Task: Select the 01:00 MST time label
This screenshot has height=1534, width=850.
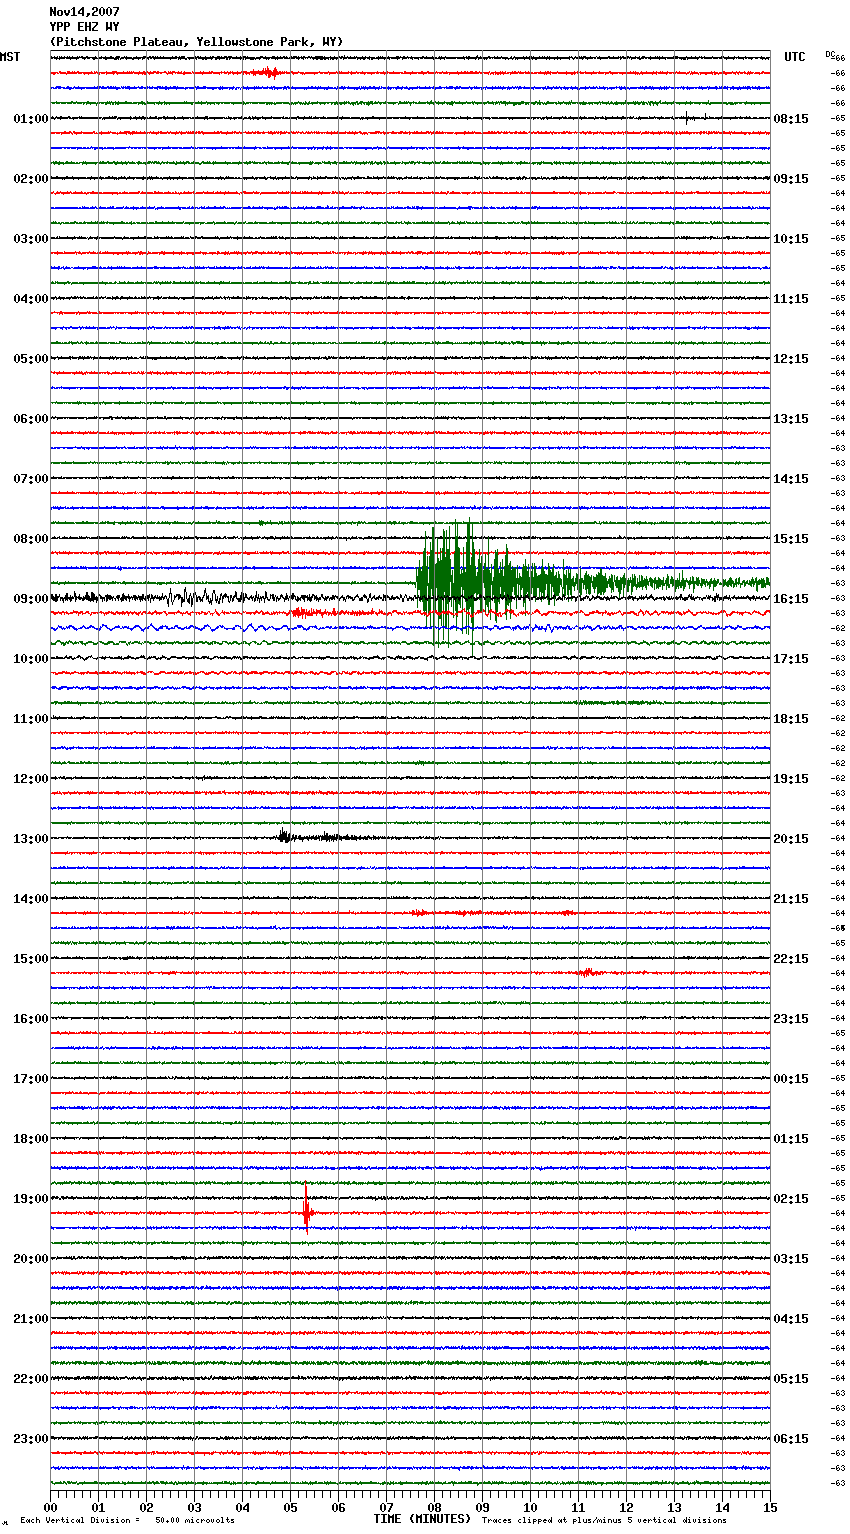Action: [x=31, y=119]
